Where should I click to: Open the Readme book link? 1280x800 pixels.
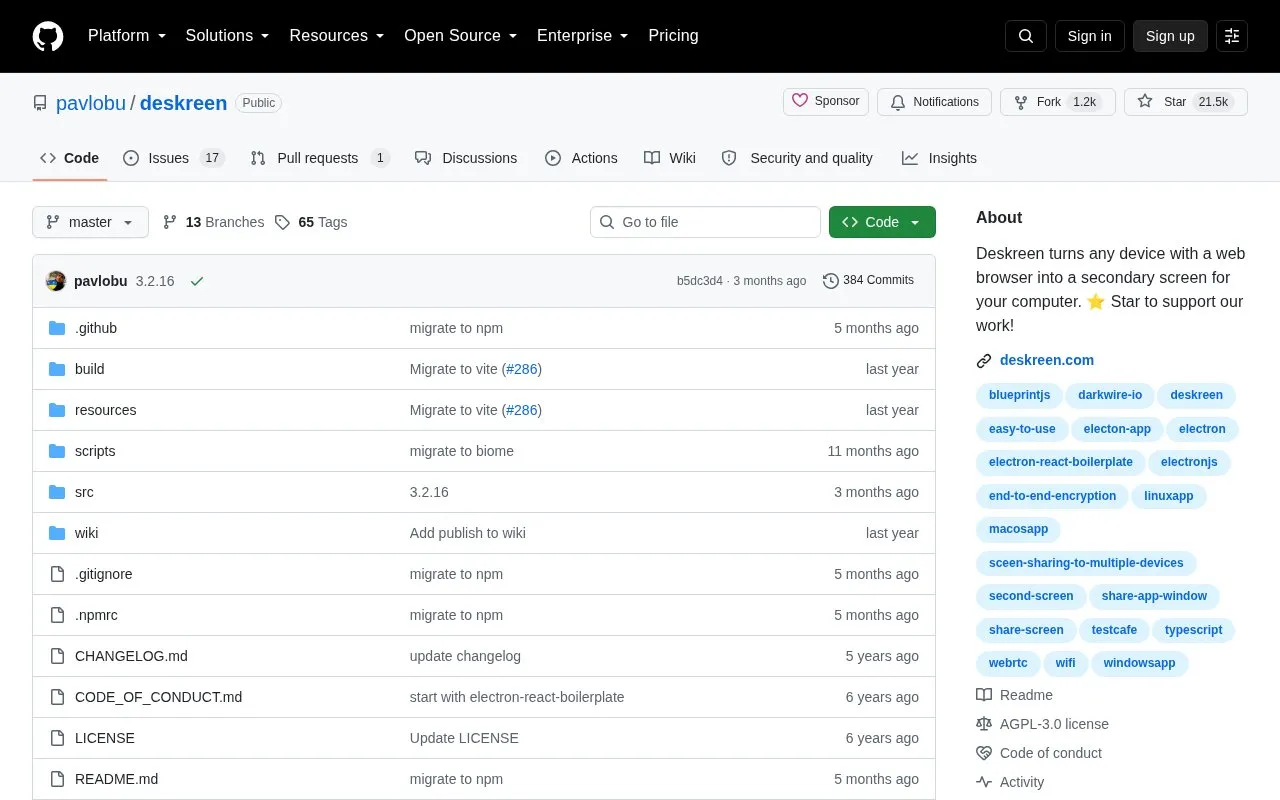tap(1015, 695)
